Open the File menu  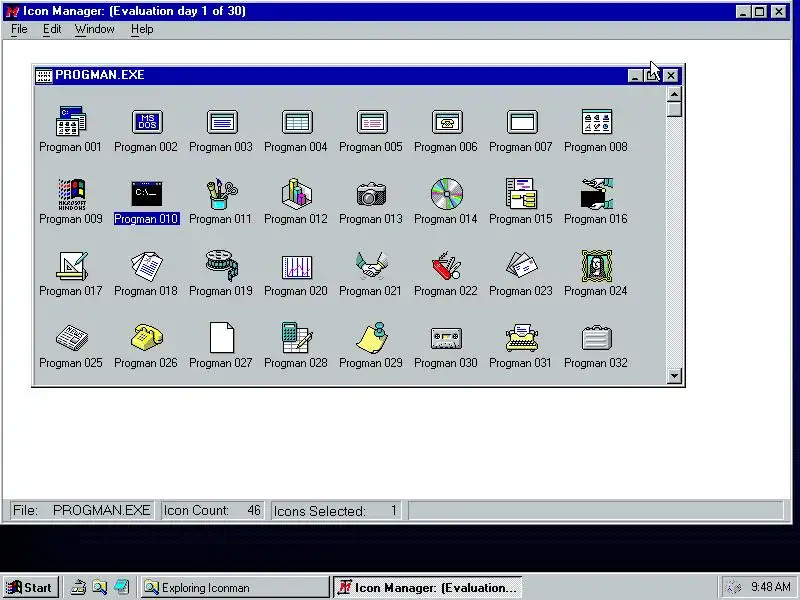(x=19, y=29)
